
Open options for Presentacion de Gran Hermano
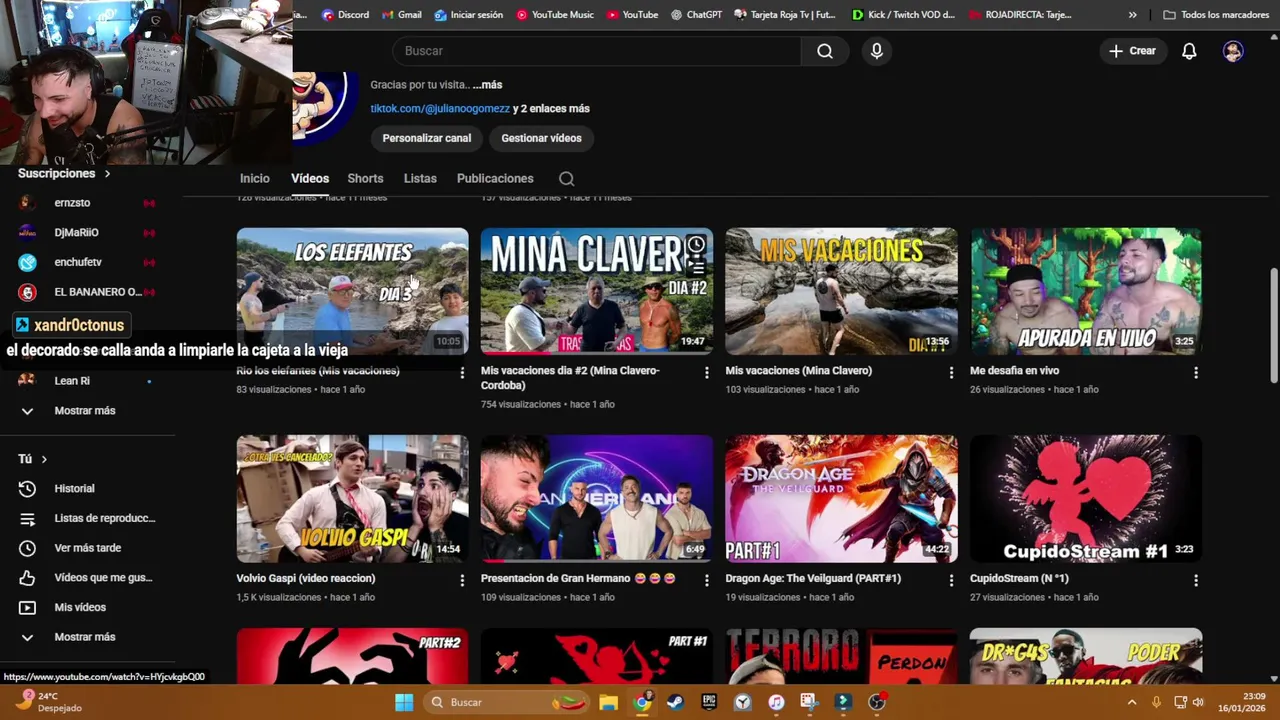[x=706, y=580]
